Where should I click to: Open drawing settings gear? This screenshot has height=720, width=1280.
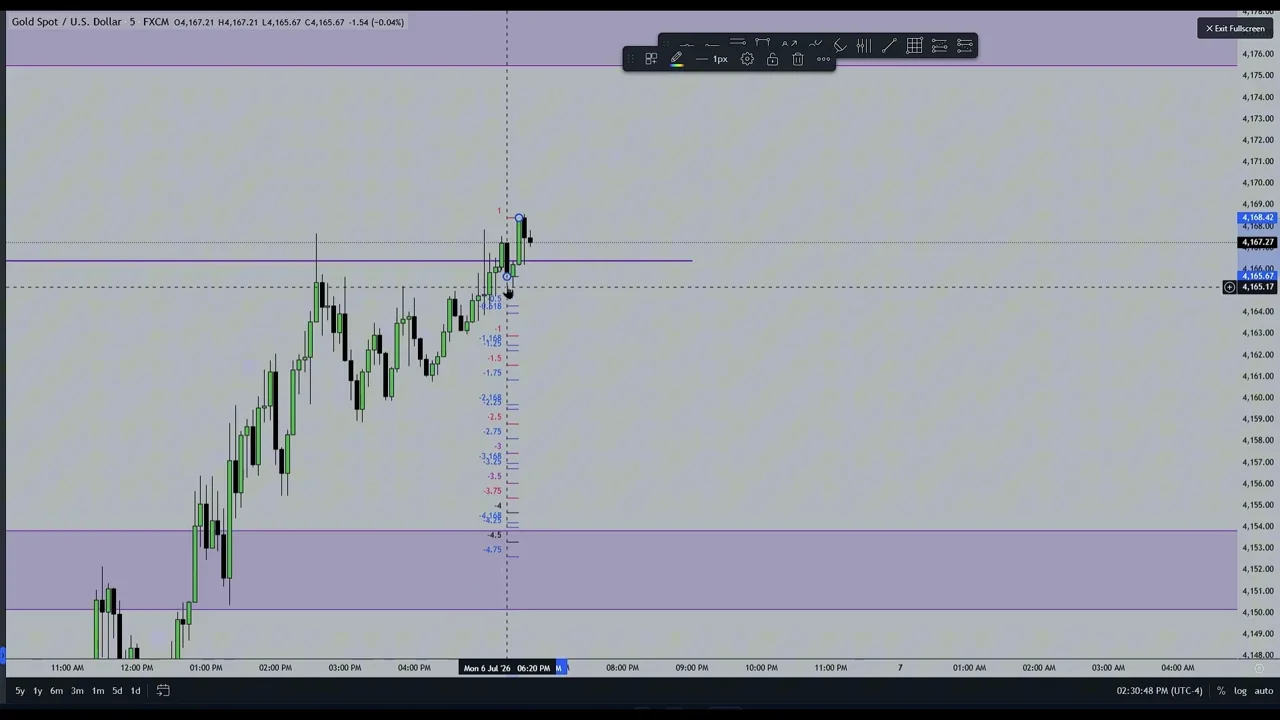tap(747, 59)
